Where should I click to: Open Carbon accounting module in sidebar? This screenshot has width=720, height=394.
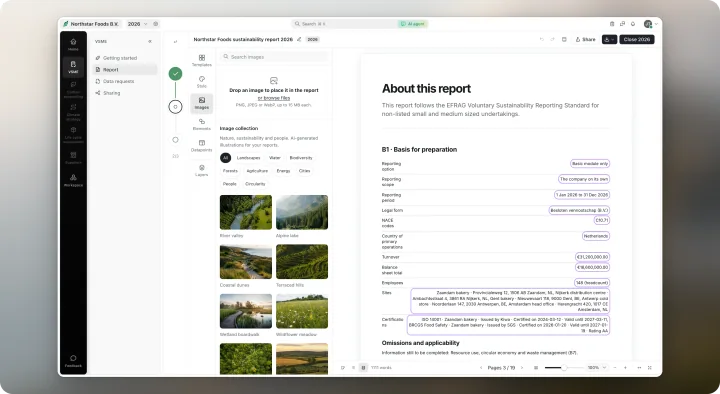[73, 90]
